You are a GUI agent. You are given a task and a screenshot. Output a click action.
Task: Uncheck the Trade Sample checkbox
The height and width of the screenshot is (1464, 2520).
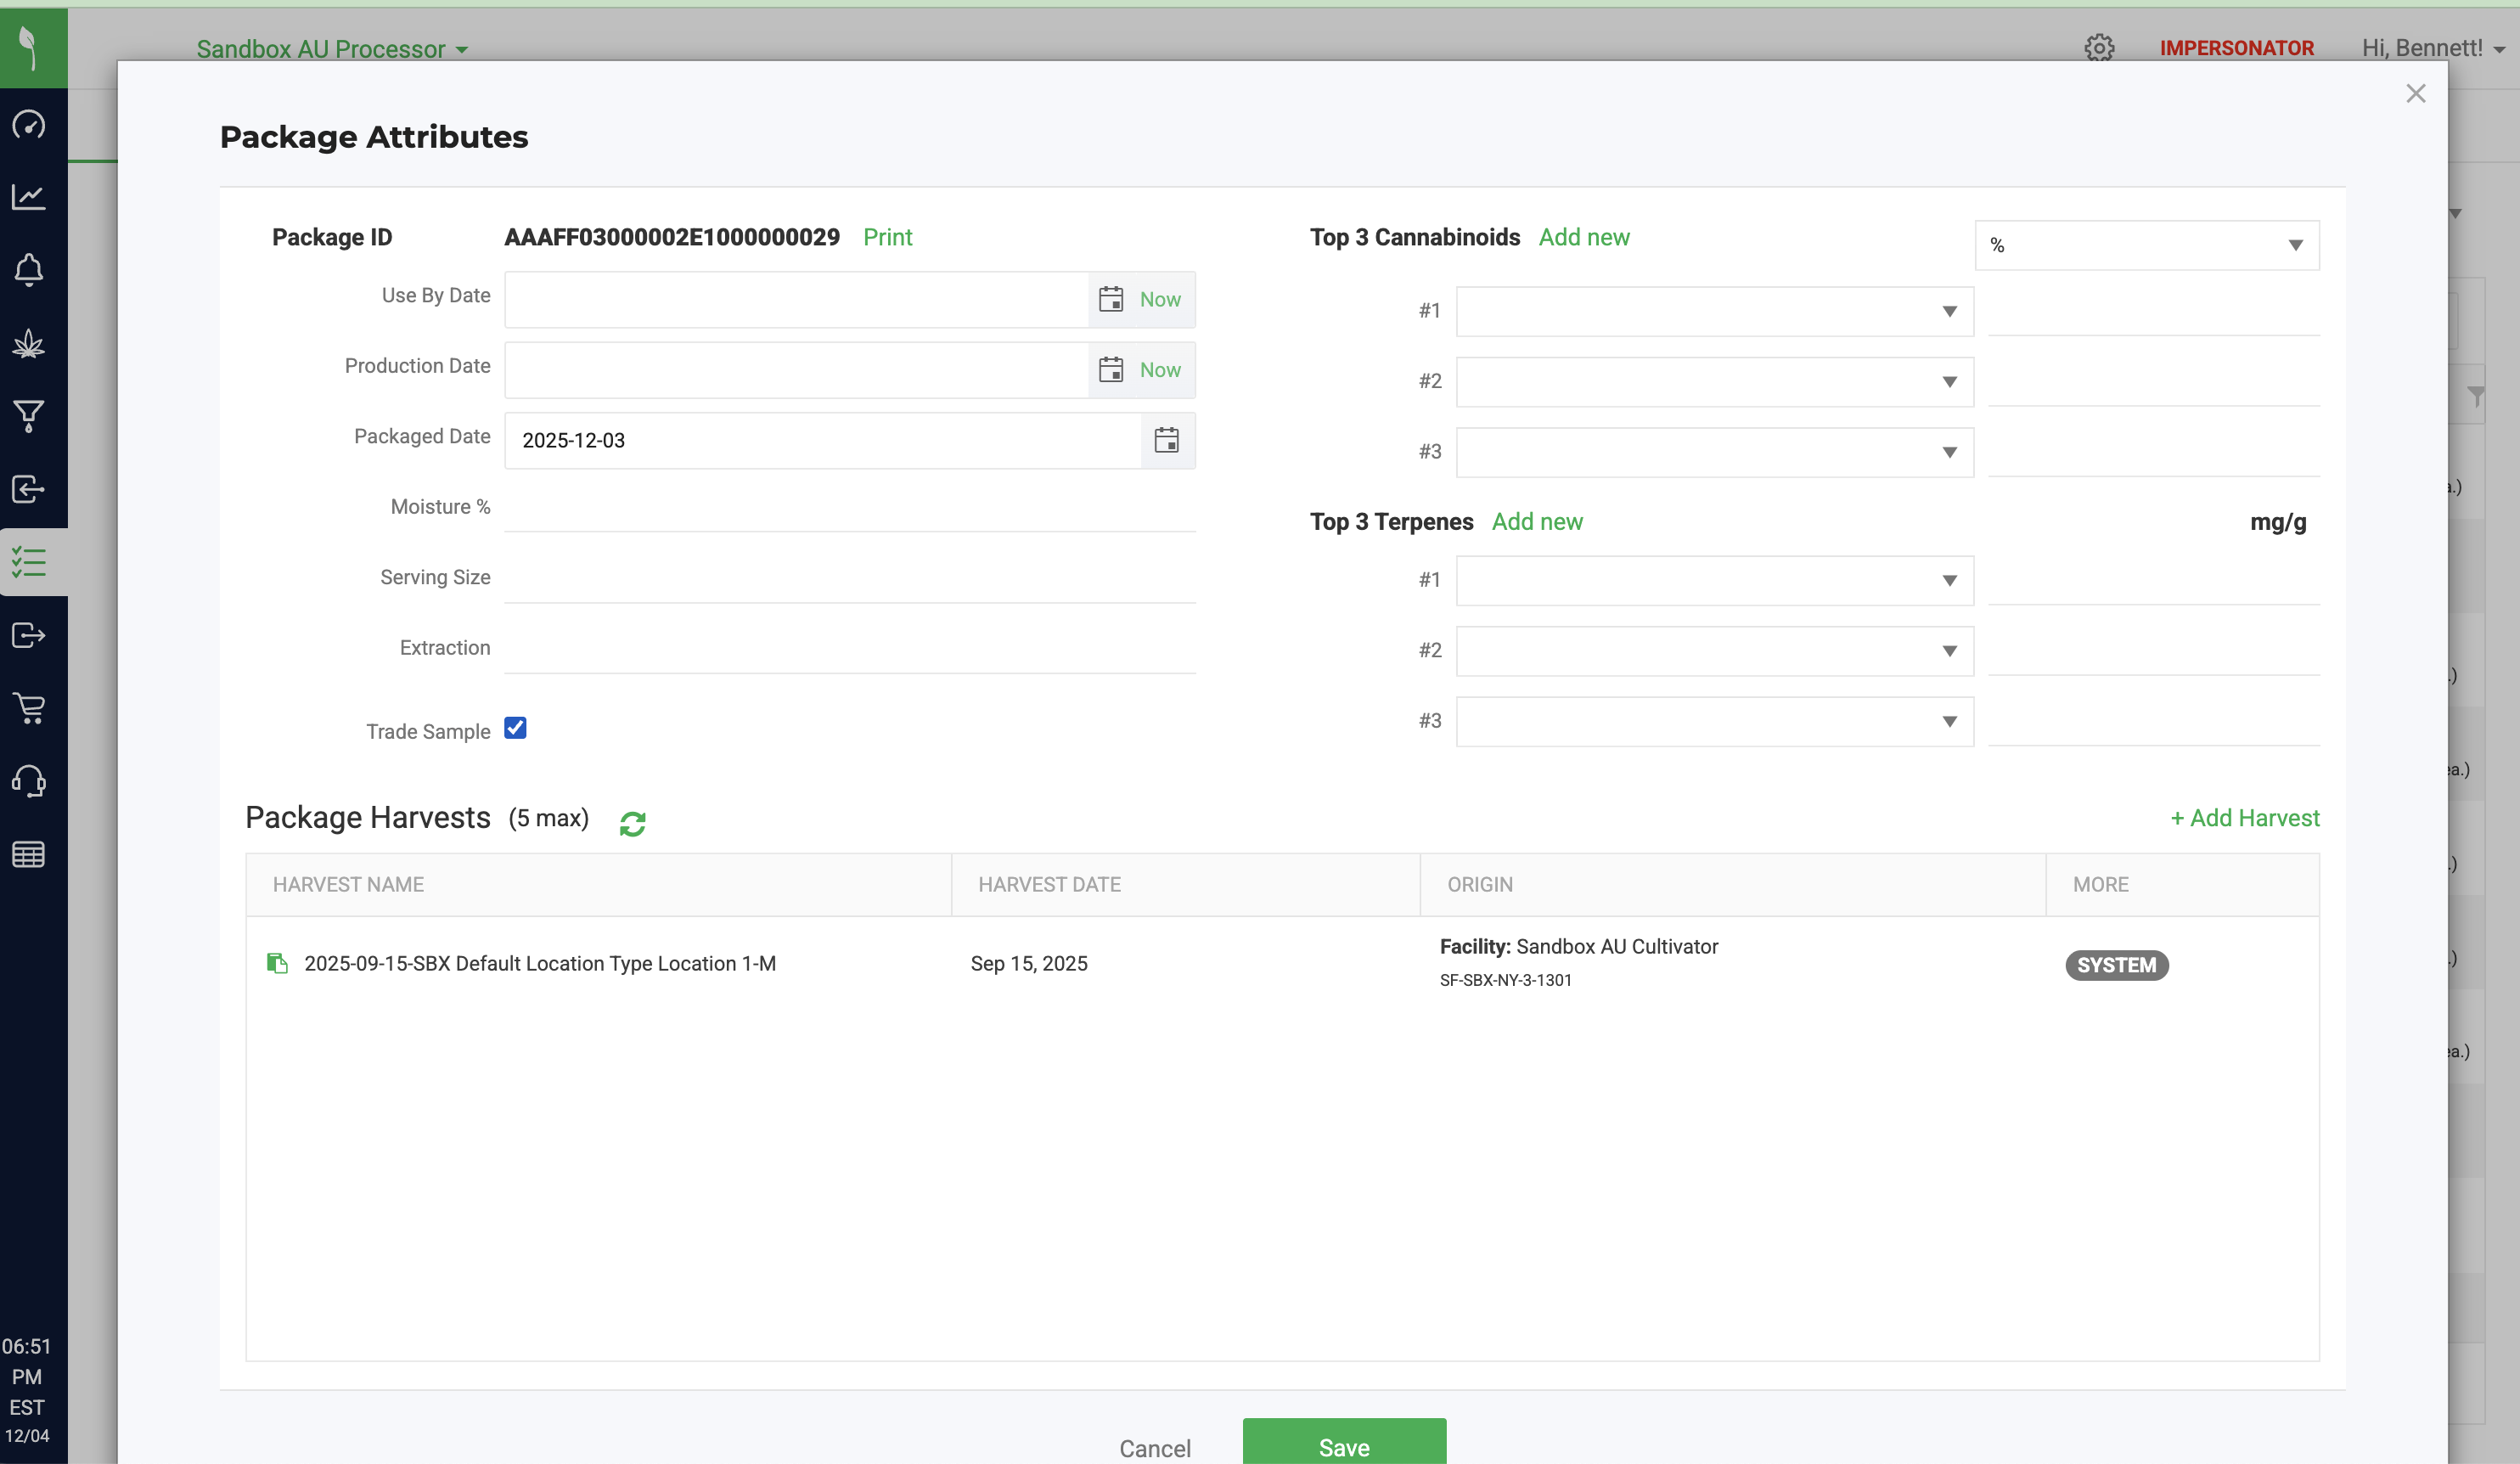(515, 728)
